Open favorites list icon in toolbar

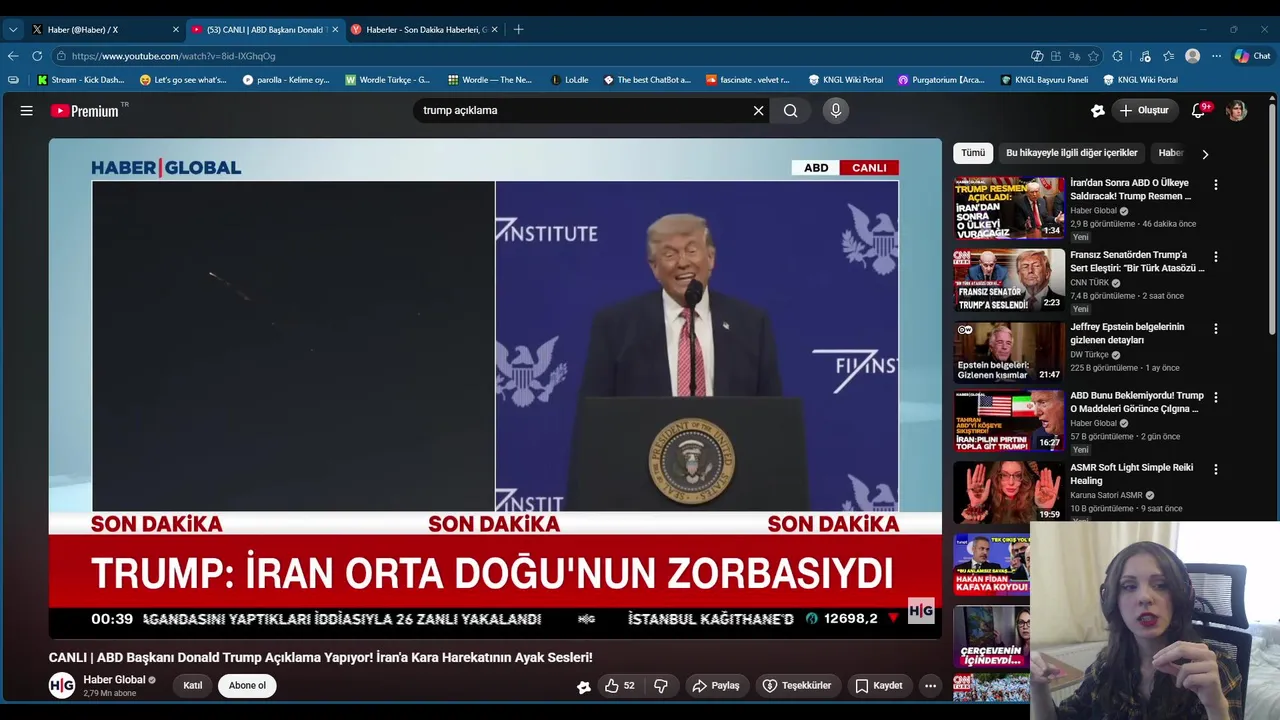pos(1169,56)
